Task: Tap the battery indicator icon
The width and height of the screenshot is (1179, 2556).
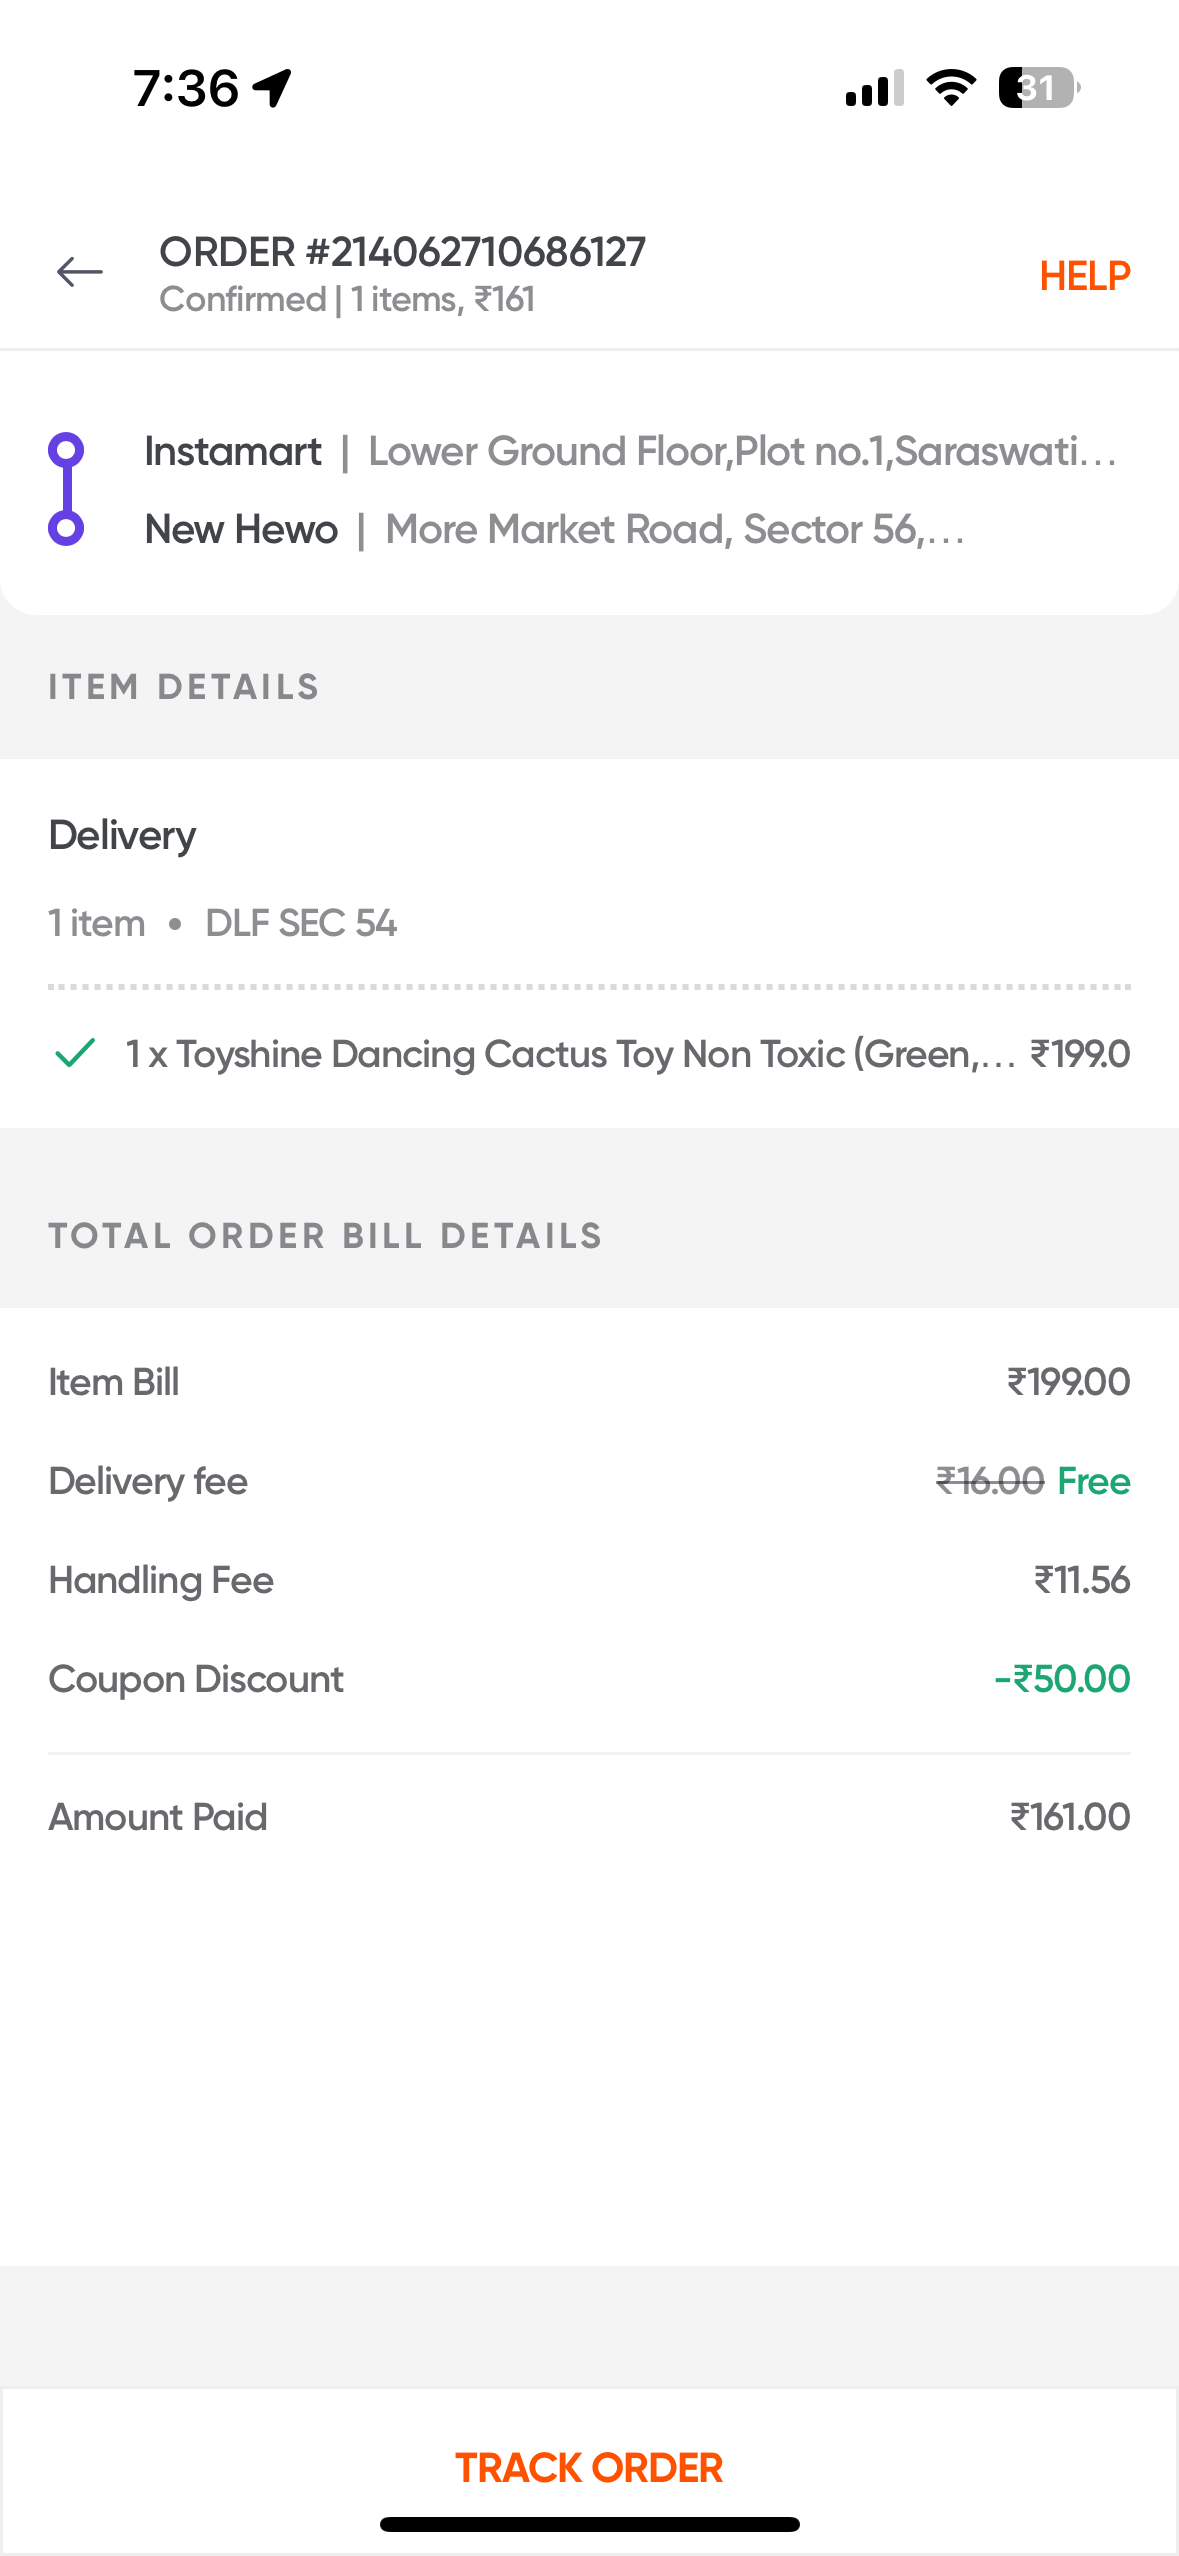Action: coord(1039,88)
